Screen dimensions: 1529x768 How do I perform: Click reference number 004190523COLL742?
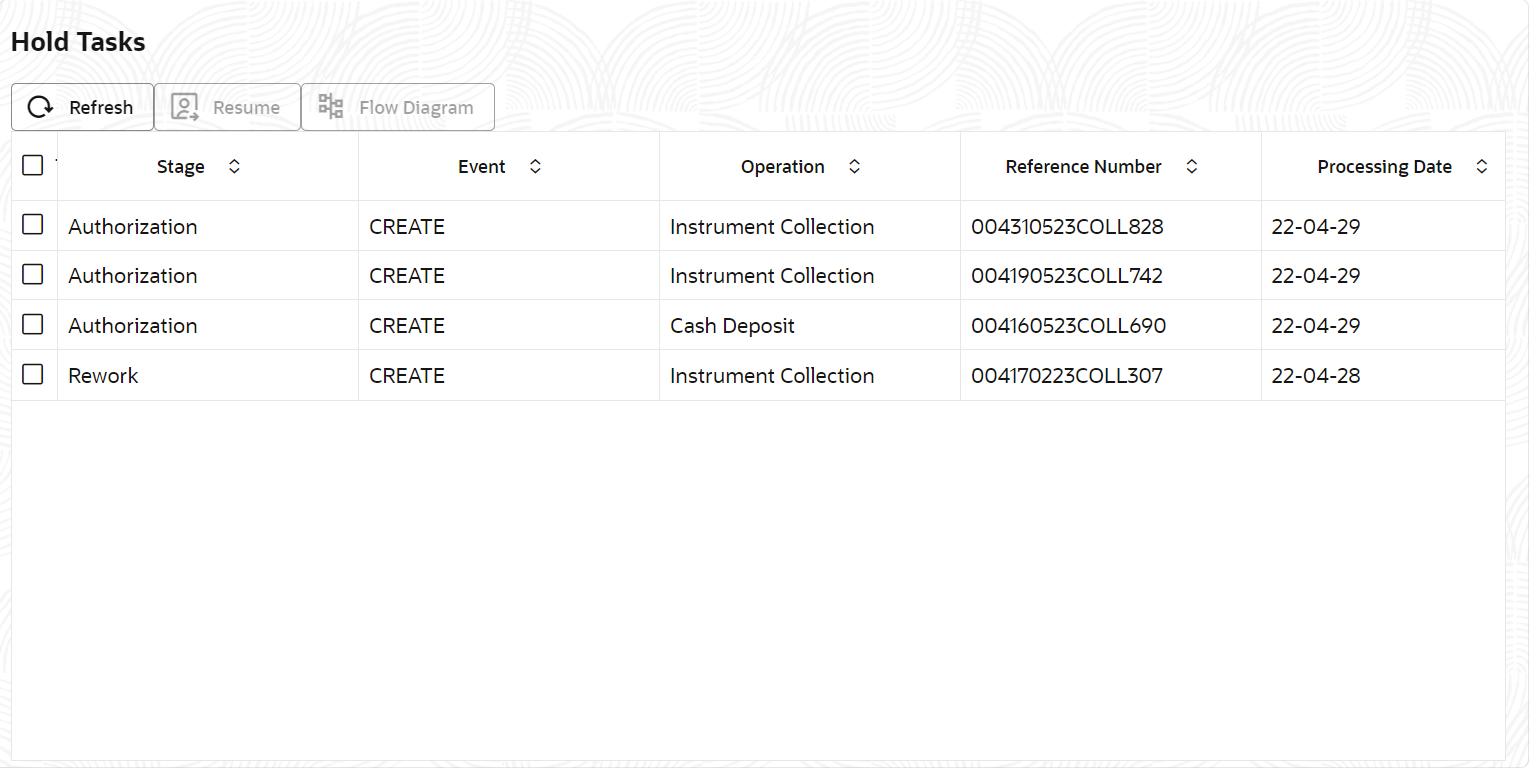click(x=1067, y=276)
